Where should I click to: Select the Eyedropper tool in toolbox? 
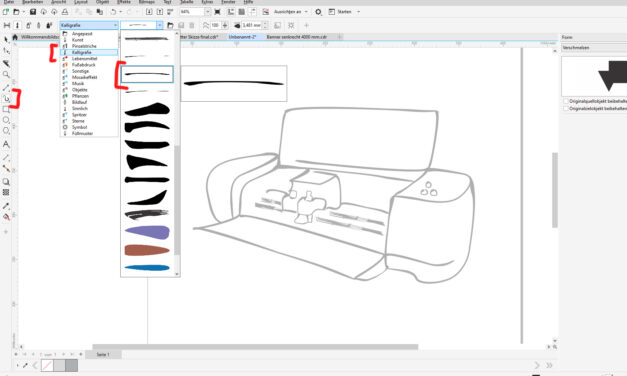point(6,206)
